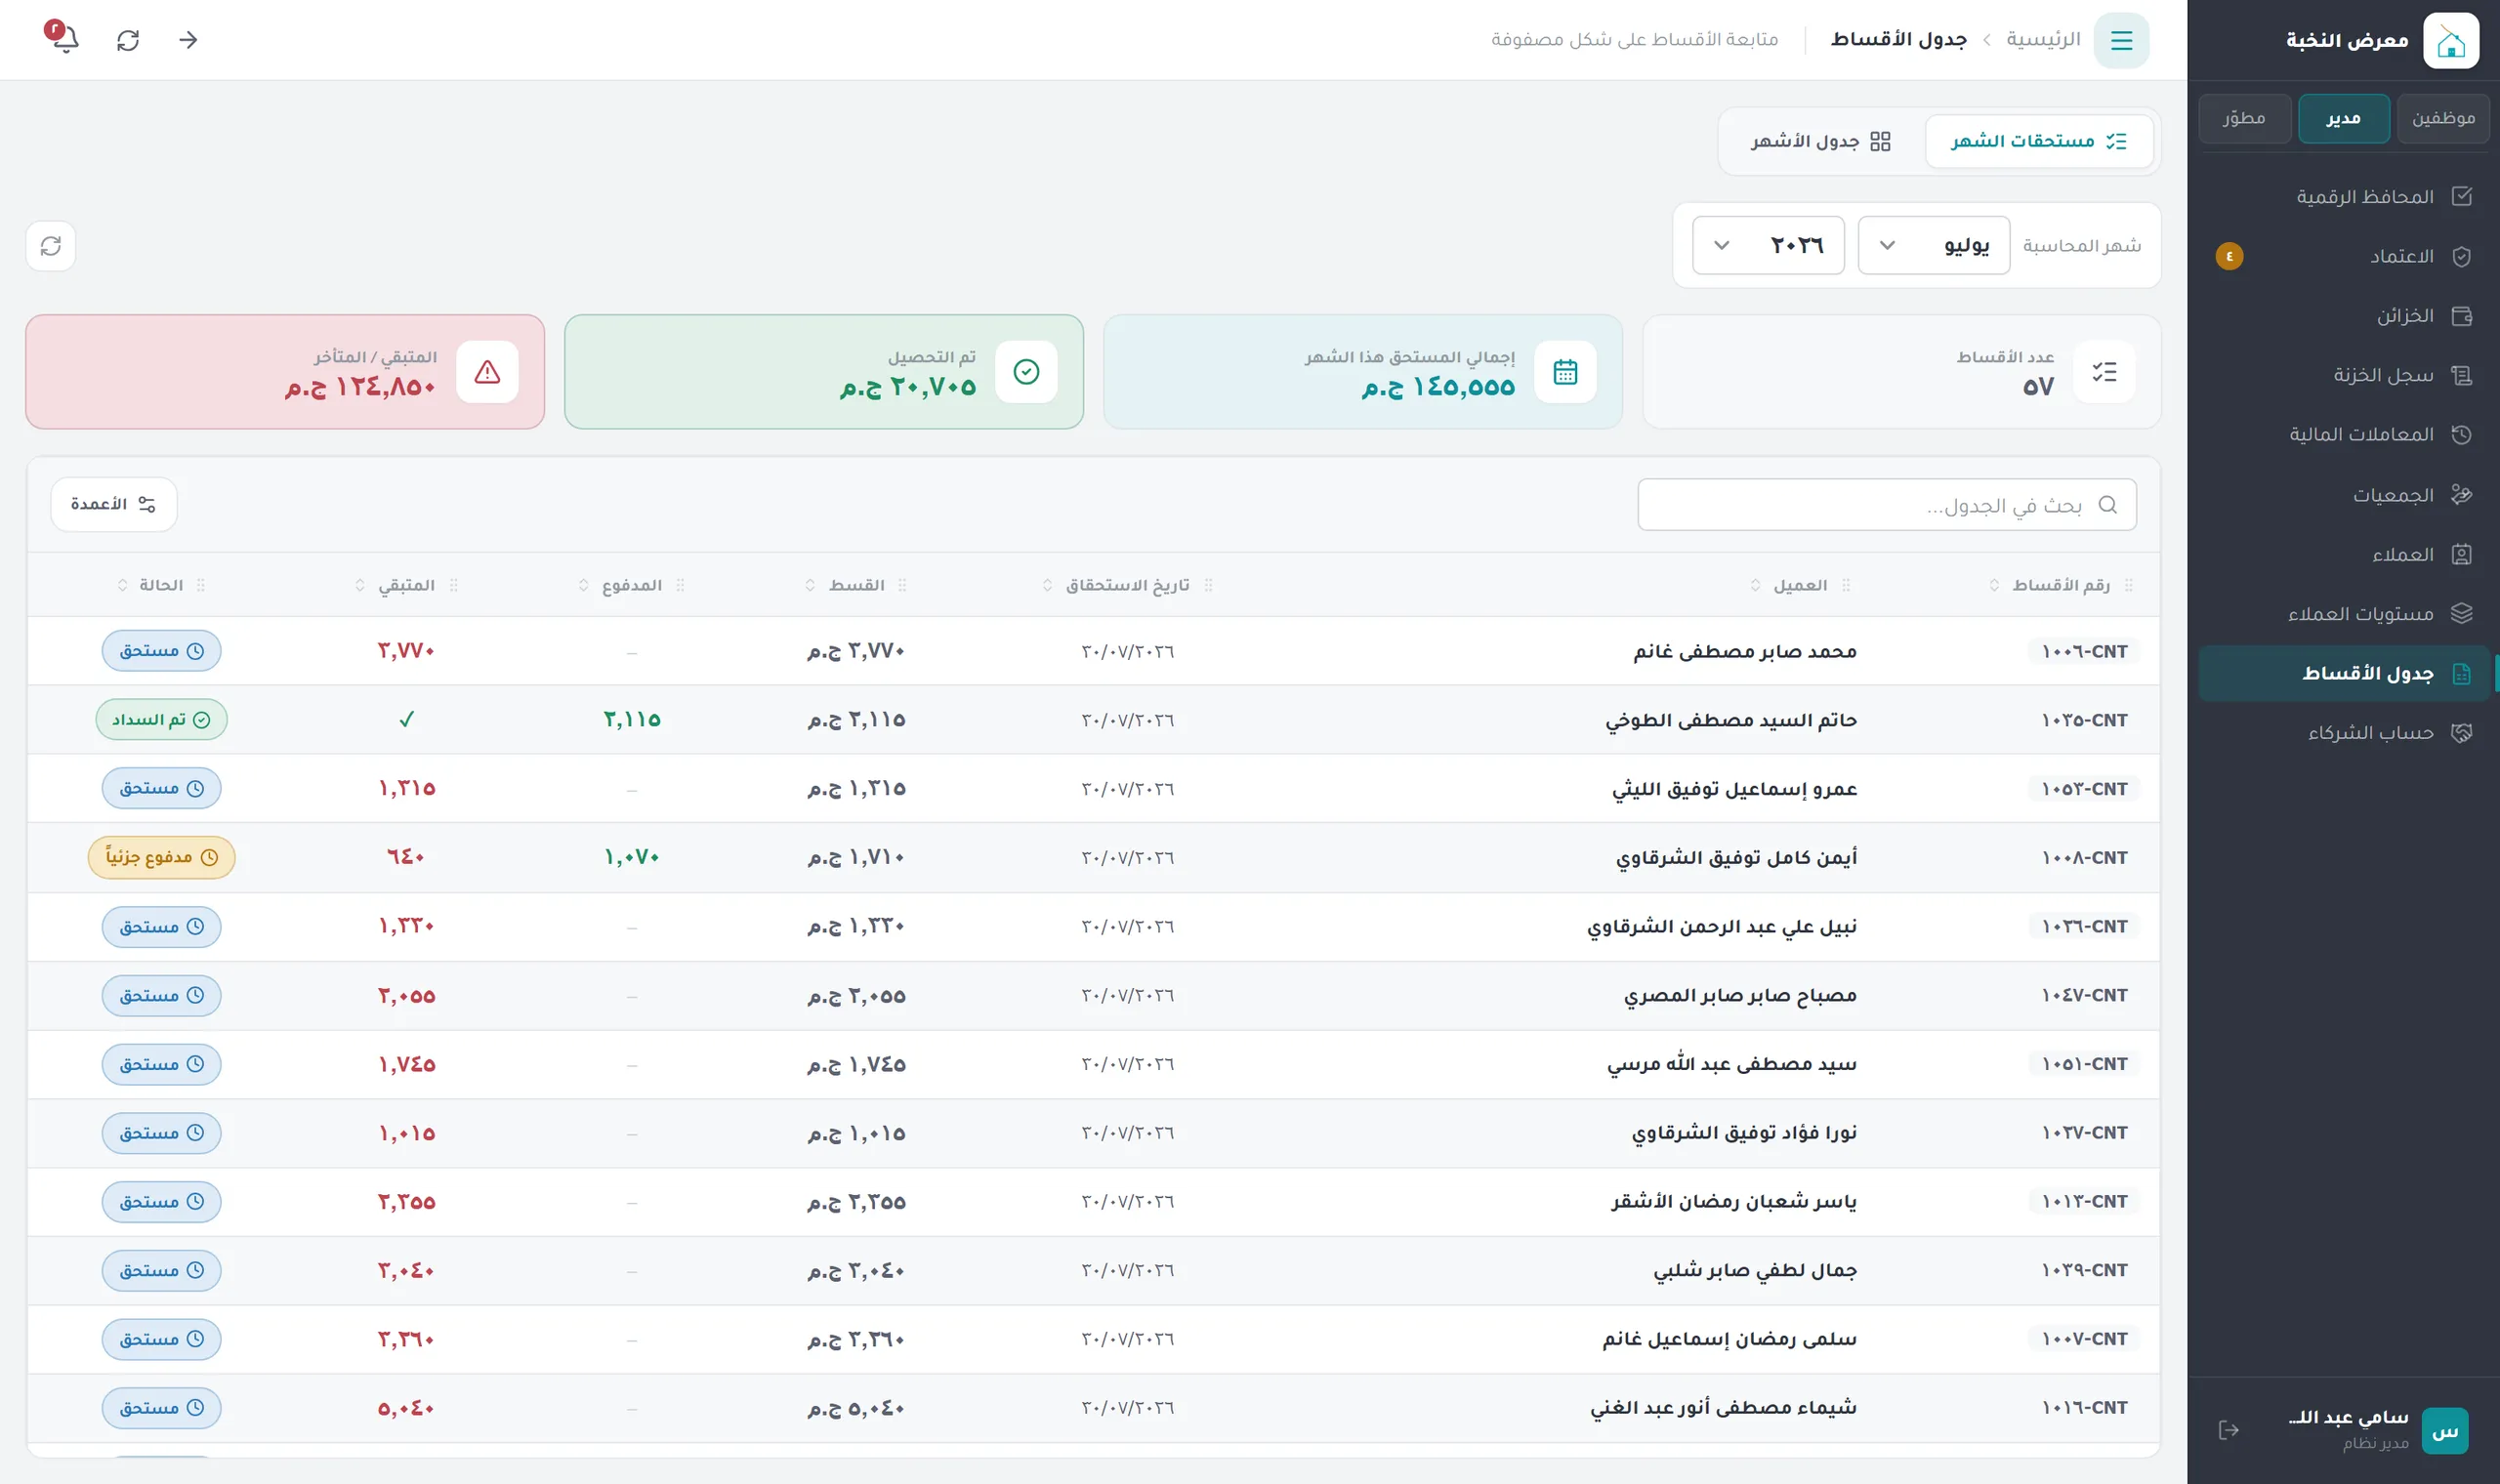Switch role to موظفين

[x=2442, y=118]
